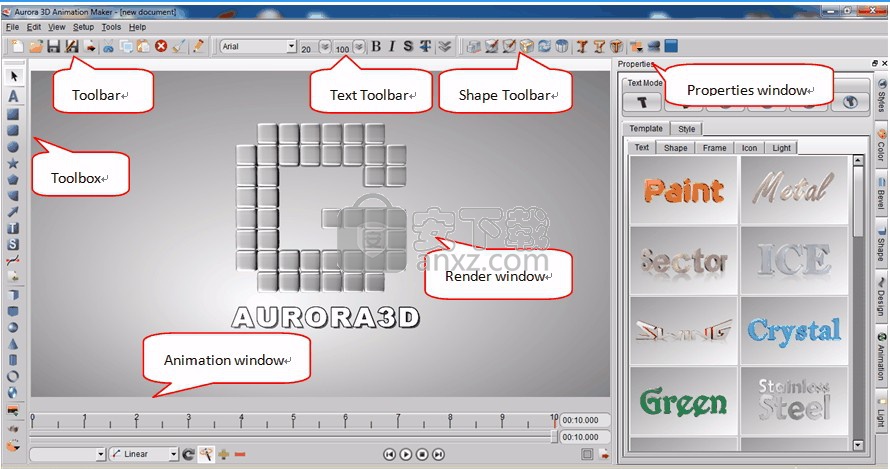Viewport: 890px width, 469px height.
Task: Click the Copy icon in toolbar
Action: pos(125,47)
